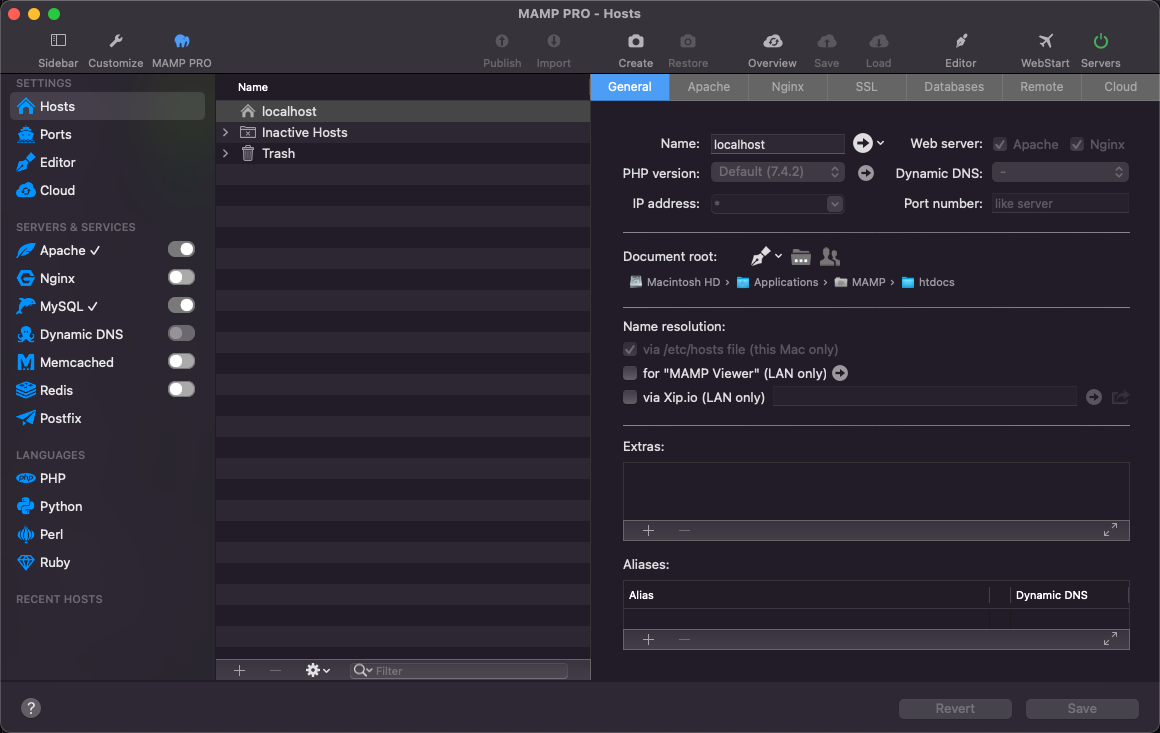This screenshot has width=1160, height=733.
Task: Switch to the Apache tab
Action: tap(709, 87)
